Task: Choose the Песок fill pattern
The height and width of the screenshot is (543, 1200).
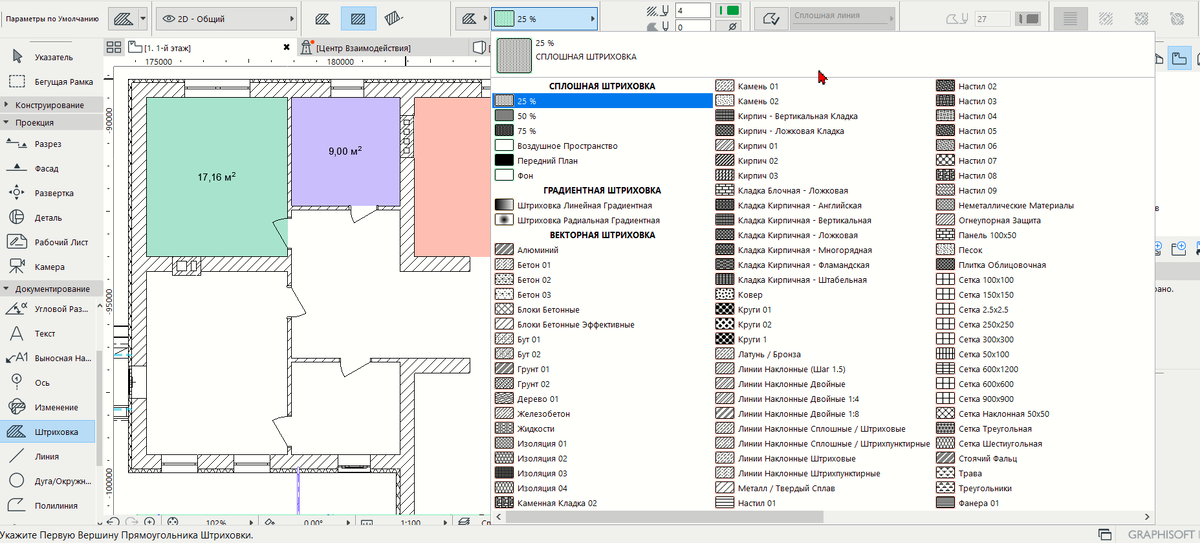Action: point(1044,250)
